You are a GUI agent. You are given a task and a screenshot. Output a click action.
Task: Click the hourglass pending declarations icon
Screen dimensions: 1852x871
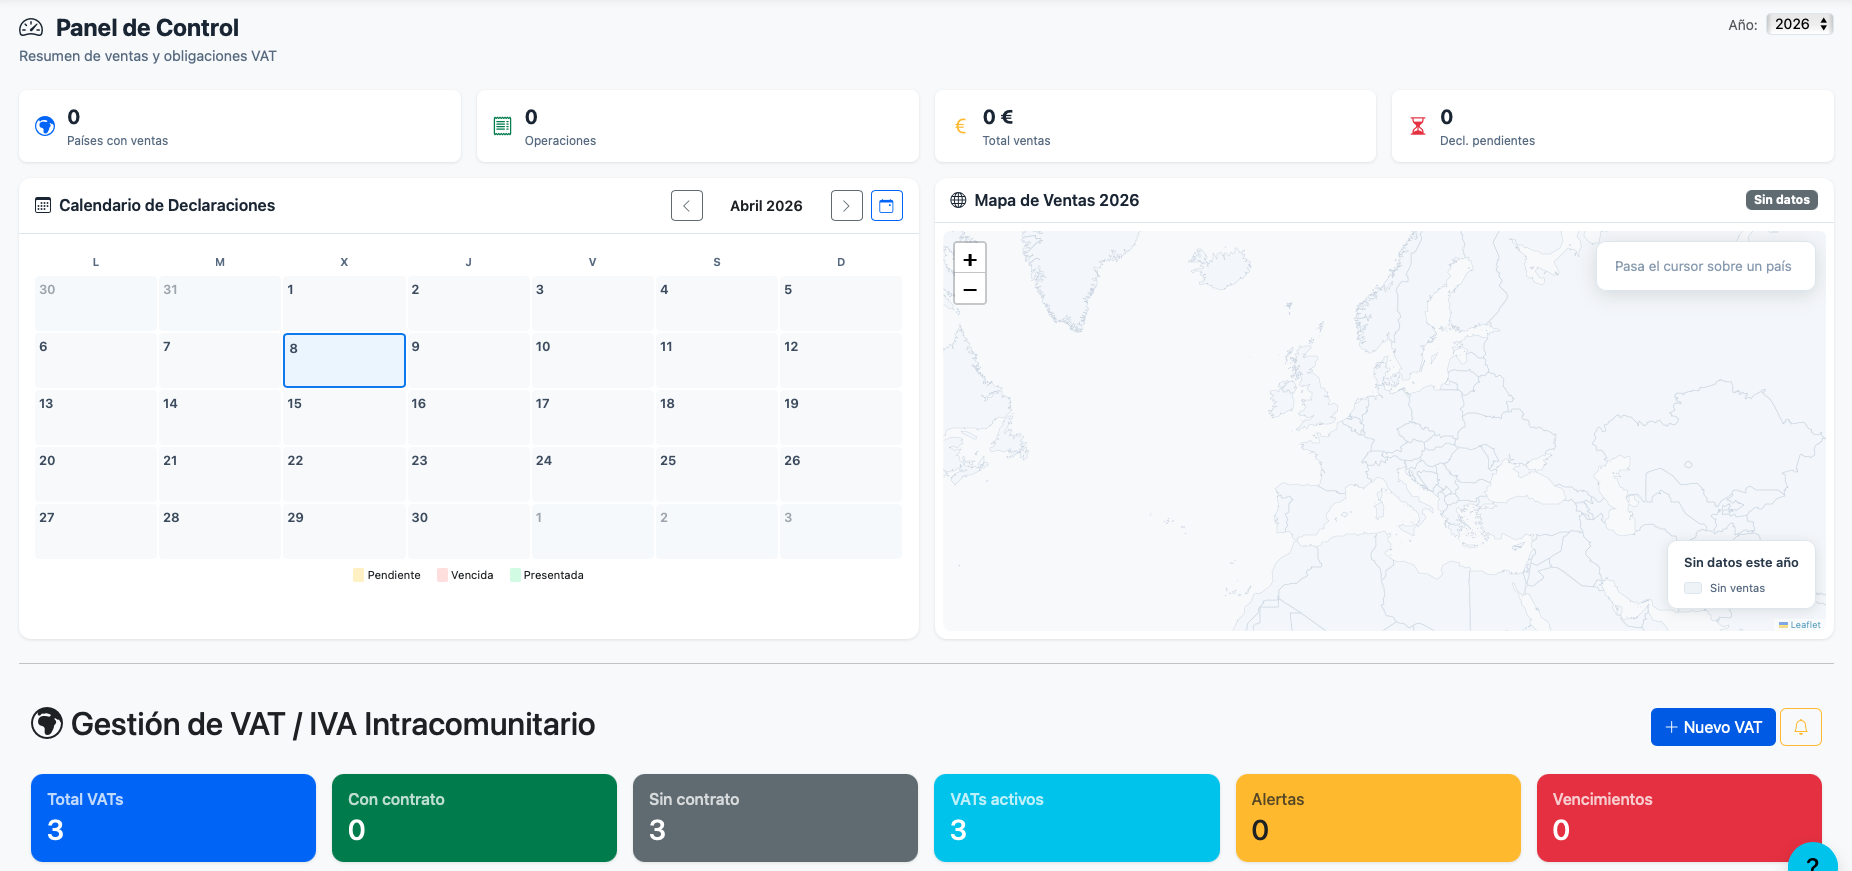[1417, 126]
